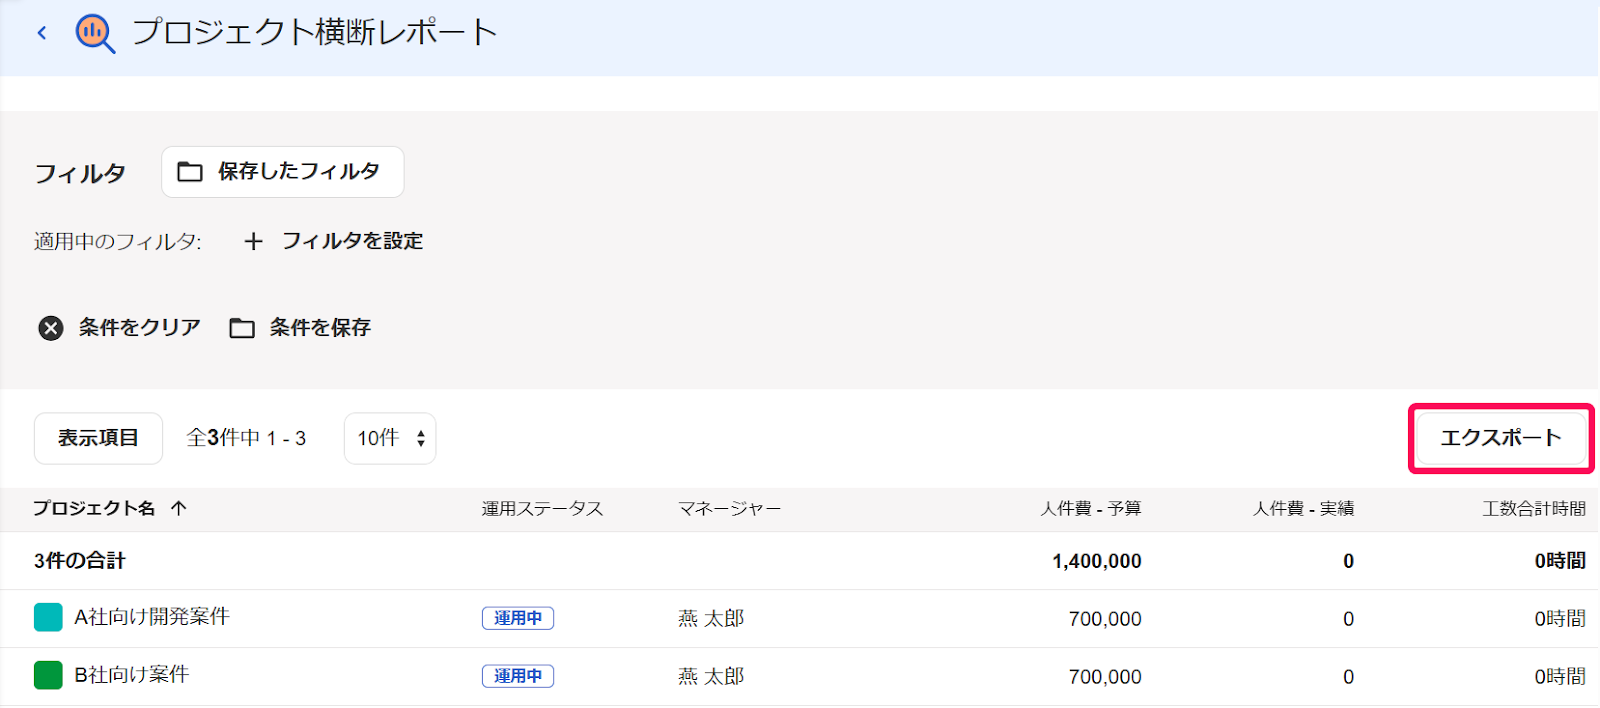1600x708 pixels.
Task: Click the project cross report magnifier icon
Action: coord(95,33)
